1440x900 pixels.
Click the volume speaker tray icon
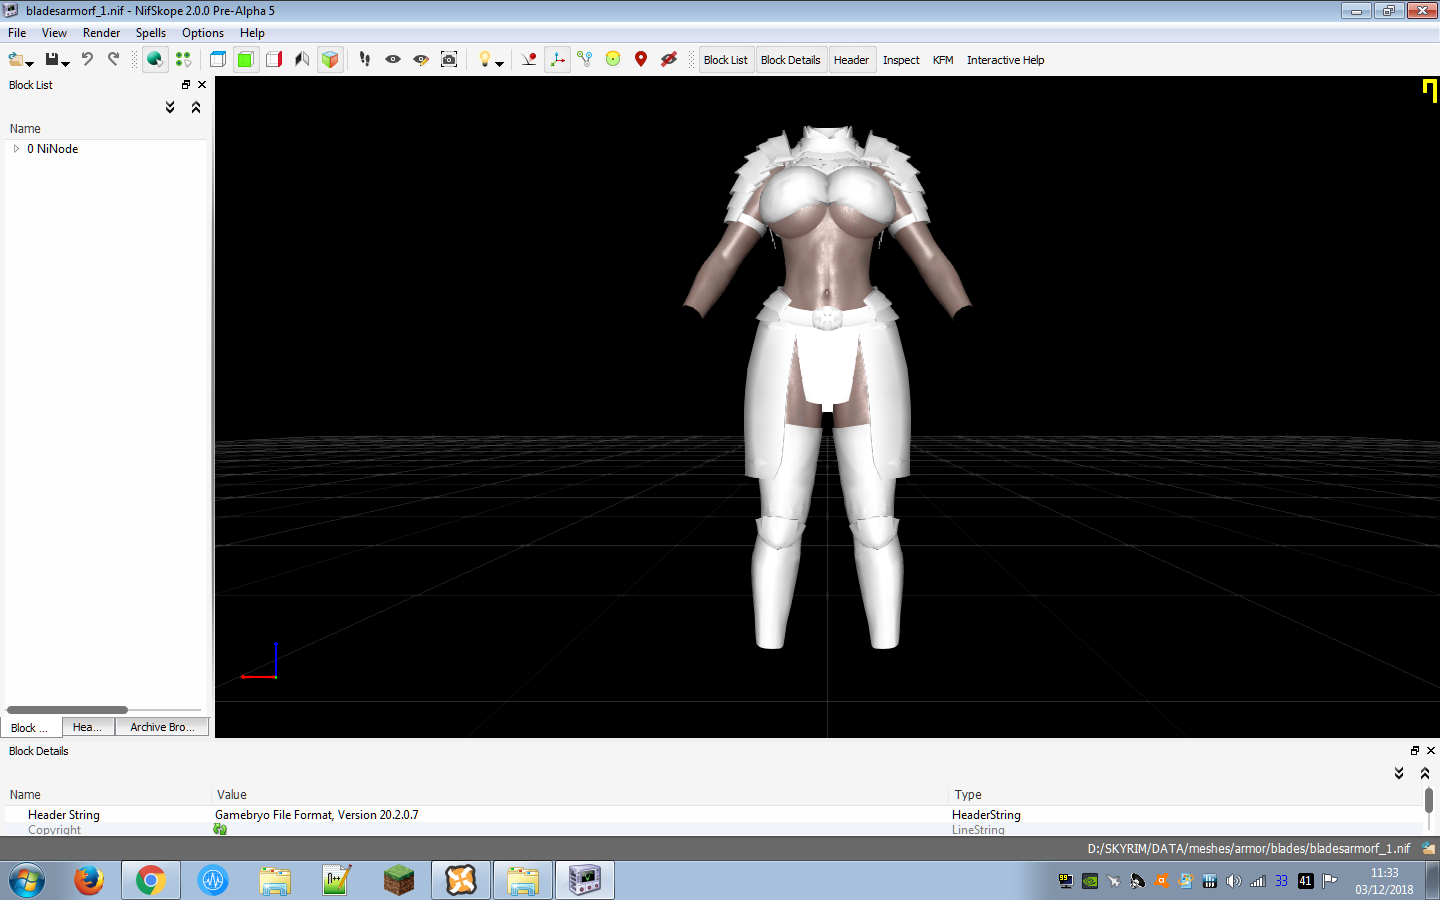pos(1233,881)
